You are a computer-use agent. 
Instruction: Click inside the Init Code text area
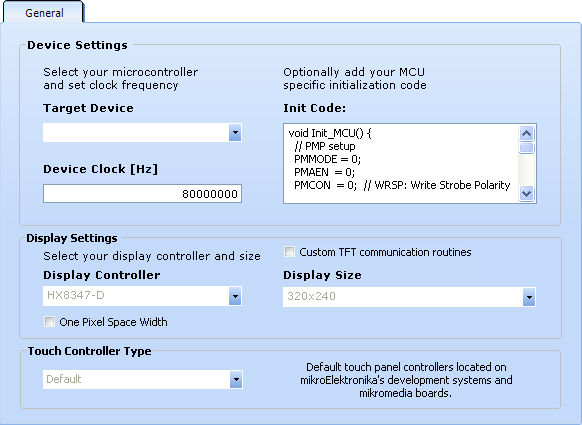pos(401,163)
